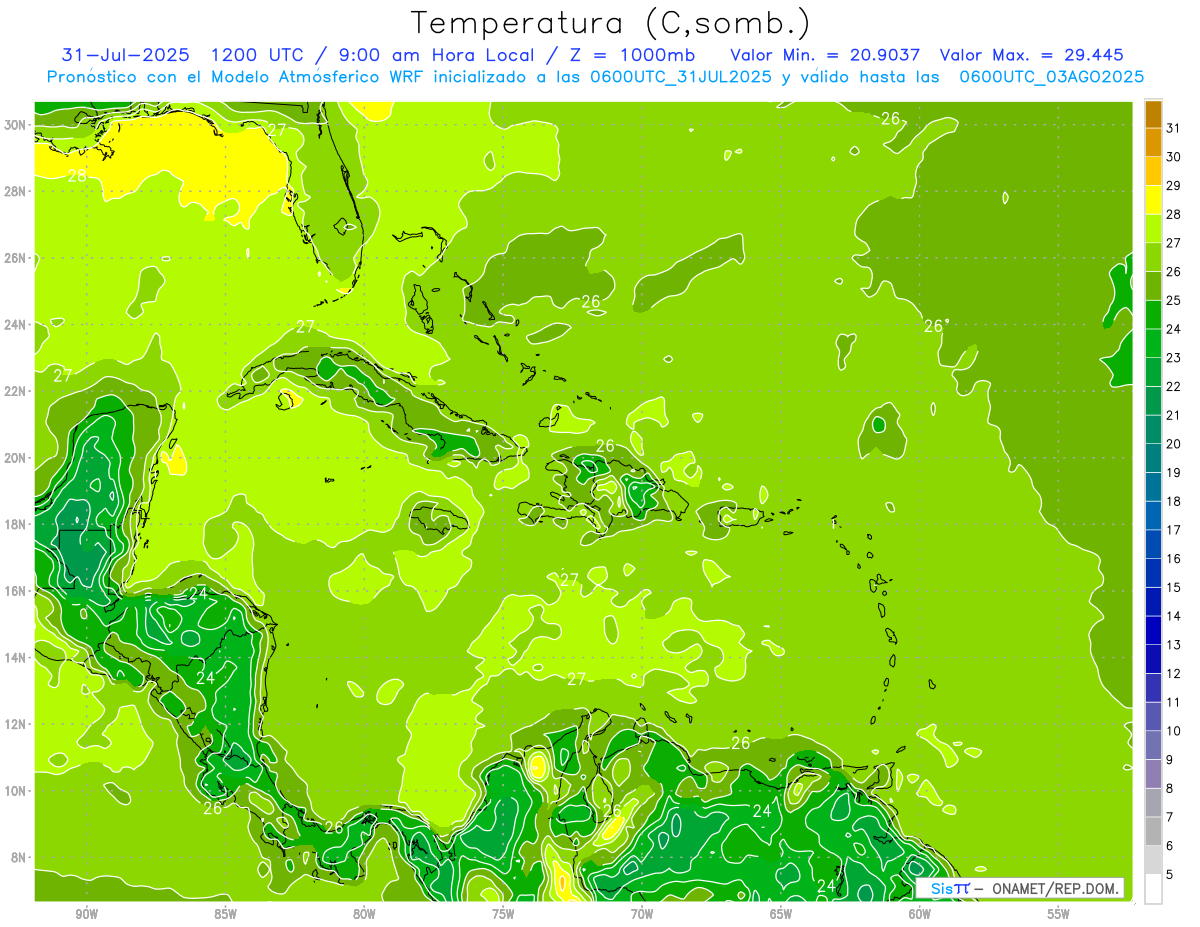Click the orange legend swatch between 30 and 31
1200x927 pixels.
(1153, 142)
